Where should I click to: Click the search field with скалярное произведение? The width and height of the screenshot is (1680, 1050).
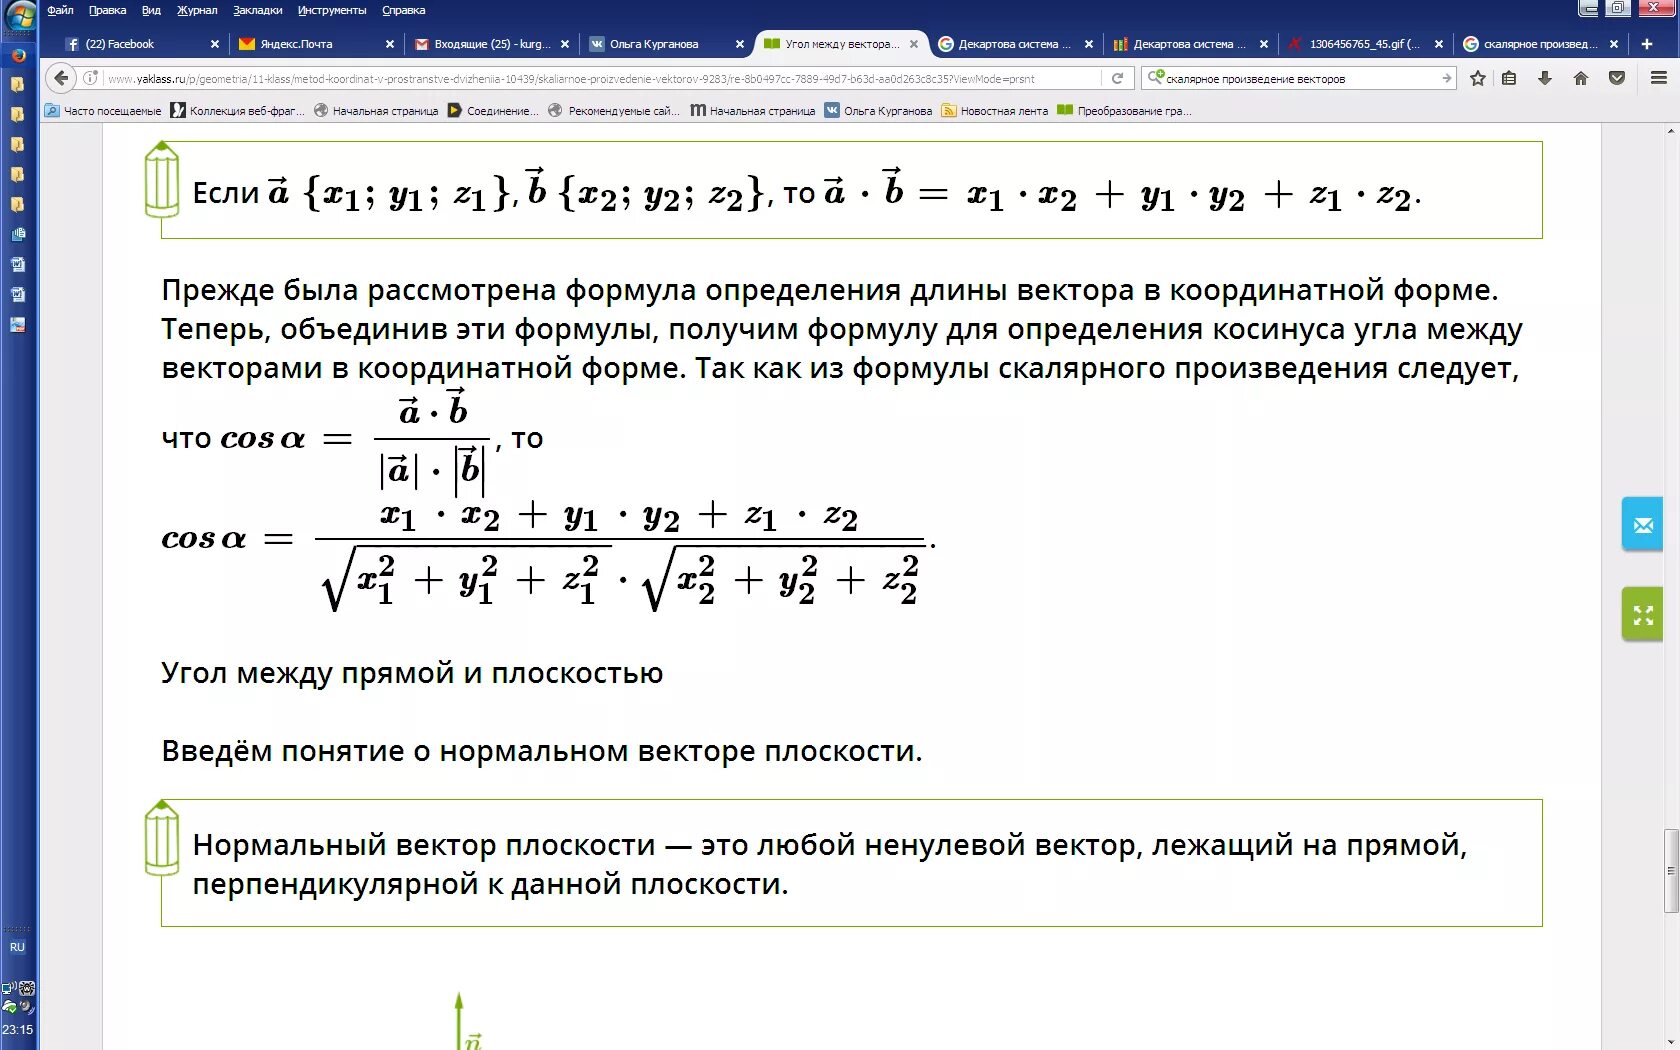[x=1300, y=78]
